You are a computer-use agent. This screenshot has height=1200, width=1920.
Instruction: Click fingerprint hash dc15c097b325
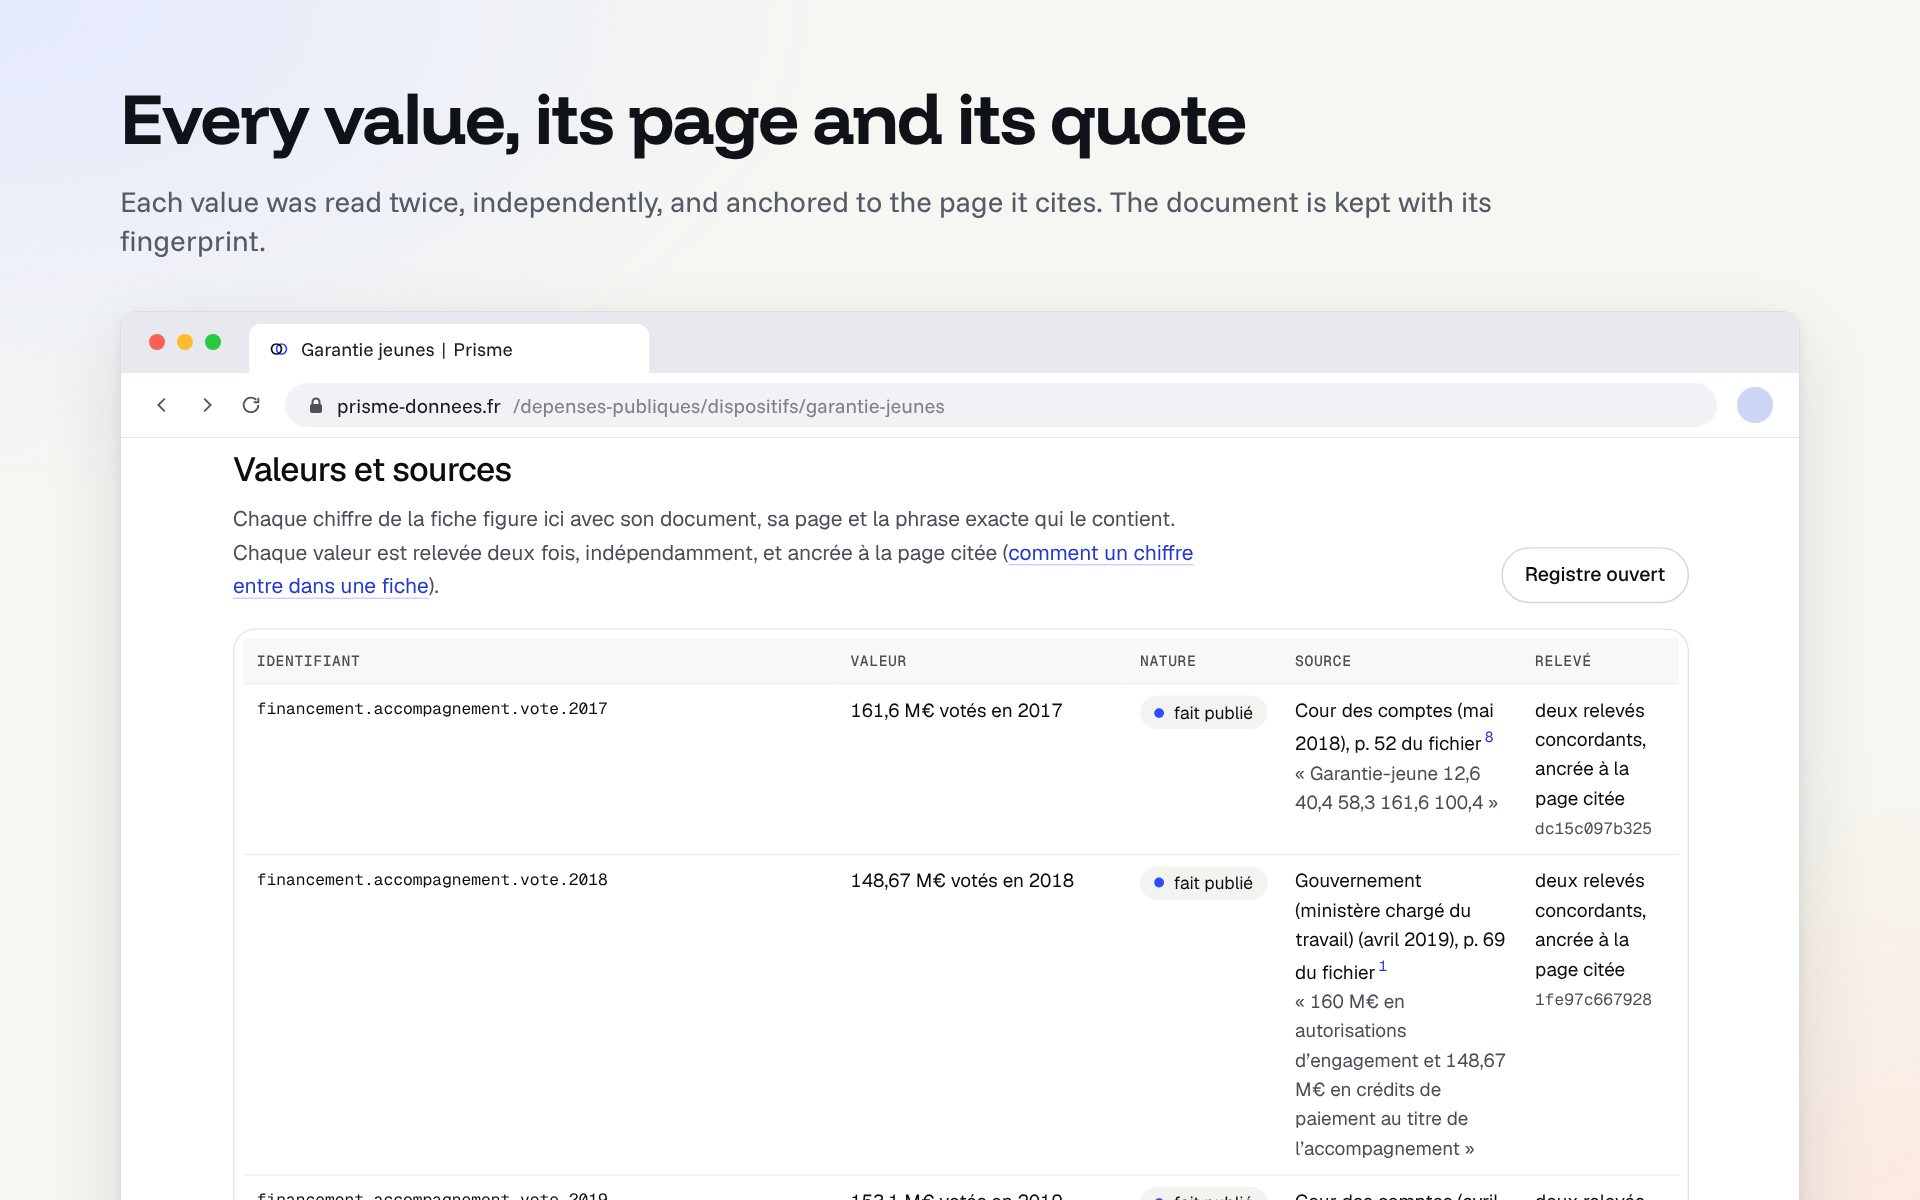point(1593,829)
